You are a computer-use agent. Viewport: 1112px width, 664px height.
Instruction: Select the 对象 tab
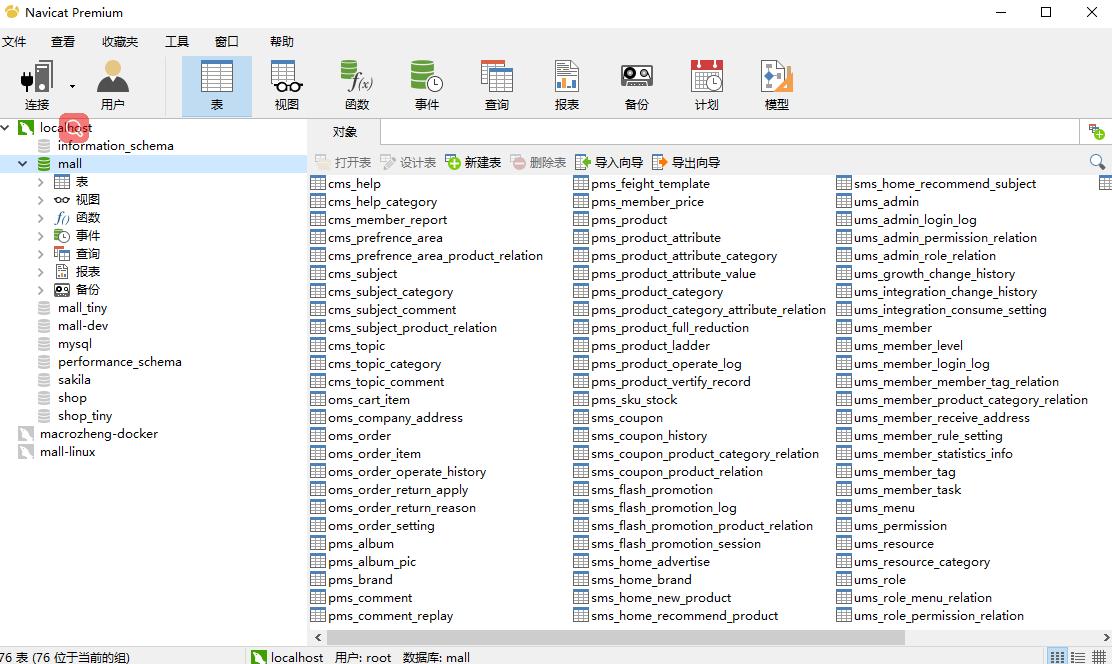pos(344,132)
